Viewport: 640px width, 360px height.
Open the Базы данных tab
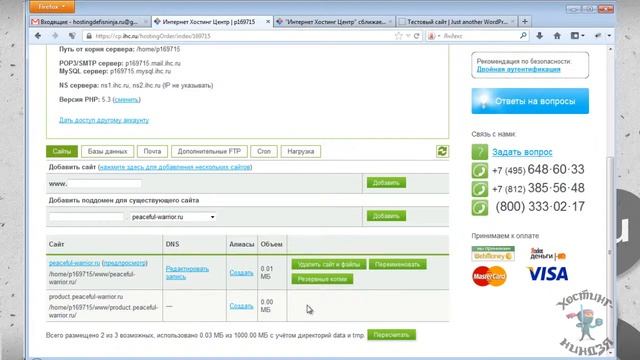107,151
